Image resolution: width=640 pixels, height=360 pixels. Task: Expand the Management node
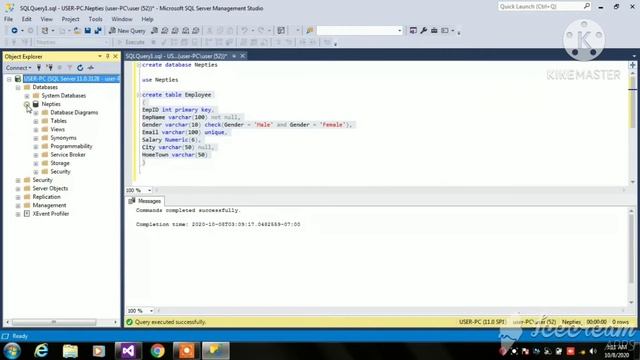(18, 205)
